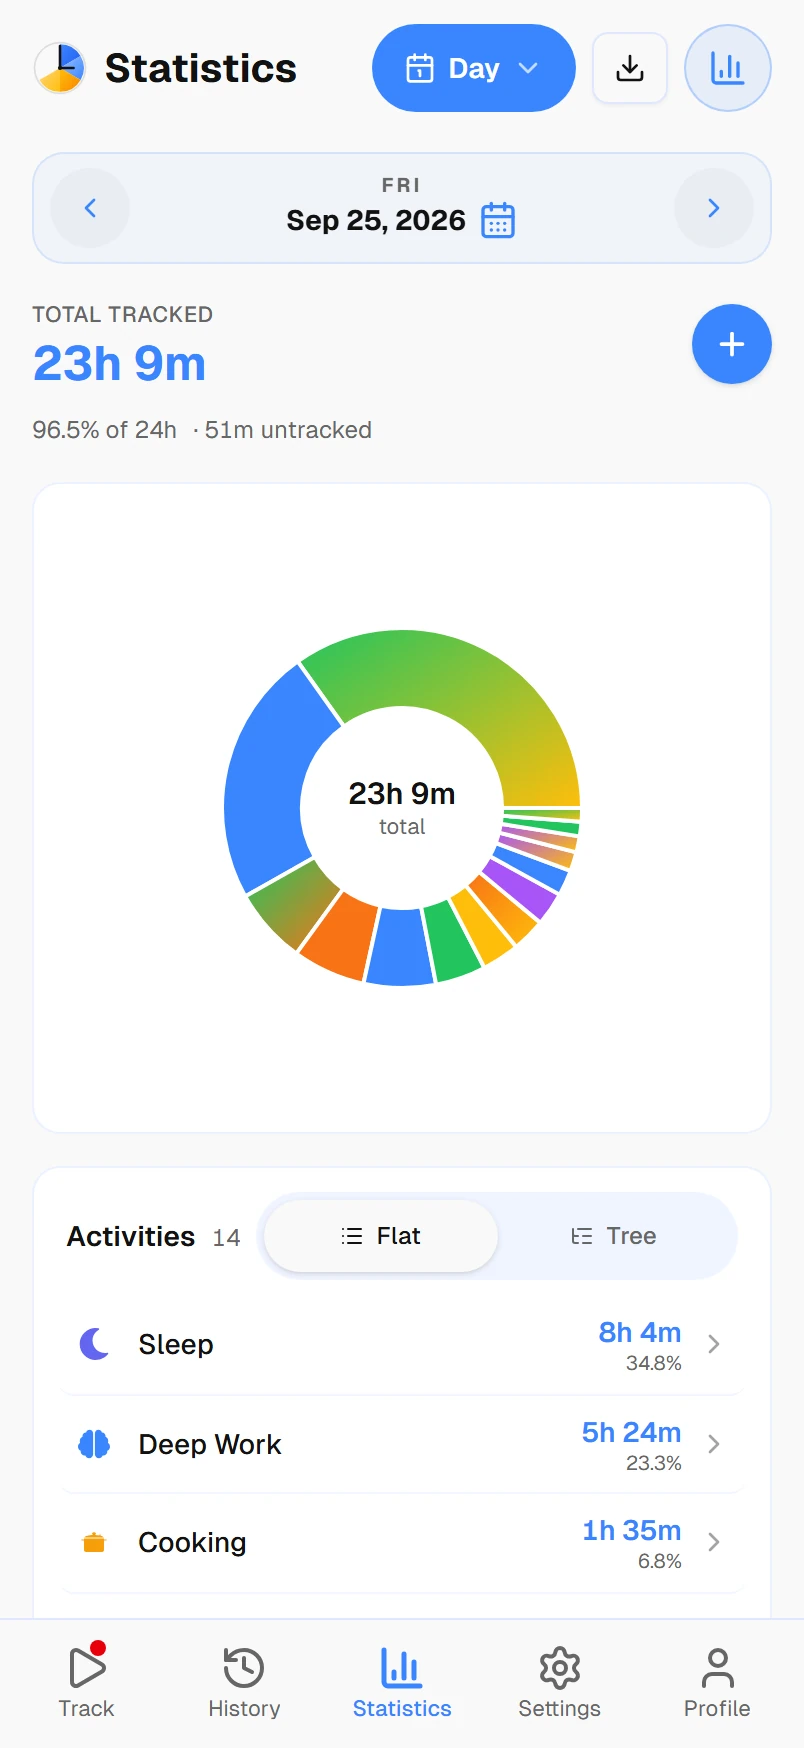804x1748 pixels.
Task: Click the app clock logo icon
Action: pos(60,68)
